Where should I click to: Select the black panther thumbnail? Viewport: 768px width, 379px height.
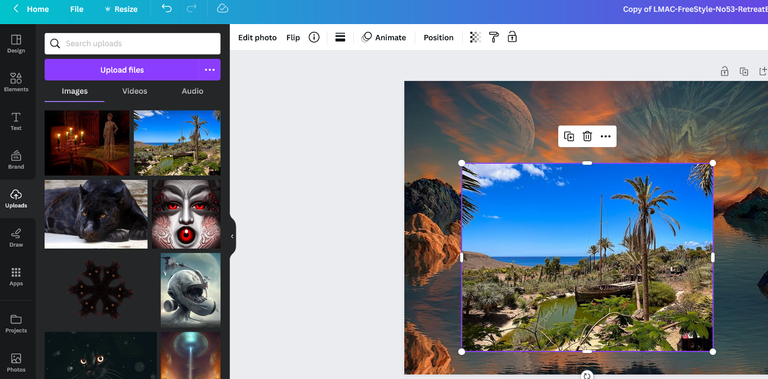(96, 214)
